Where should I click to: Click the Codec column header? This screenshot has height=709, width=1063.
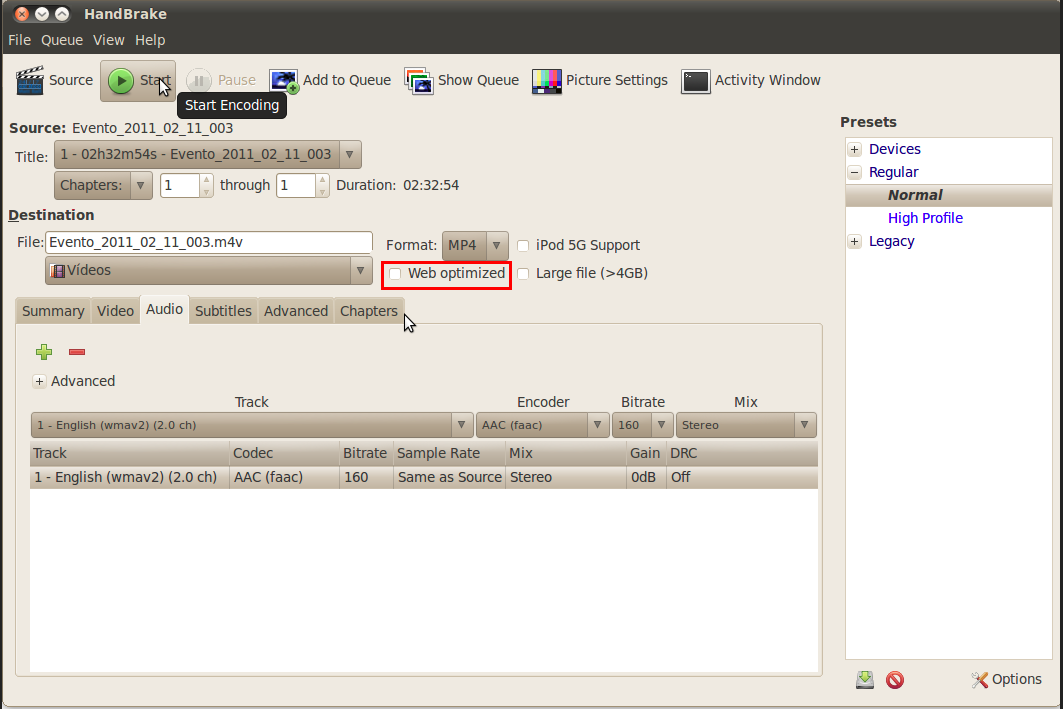(x=284, y=453)
